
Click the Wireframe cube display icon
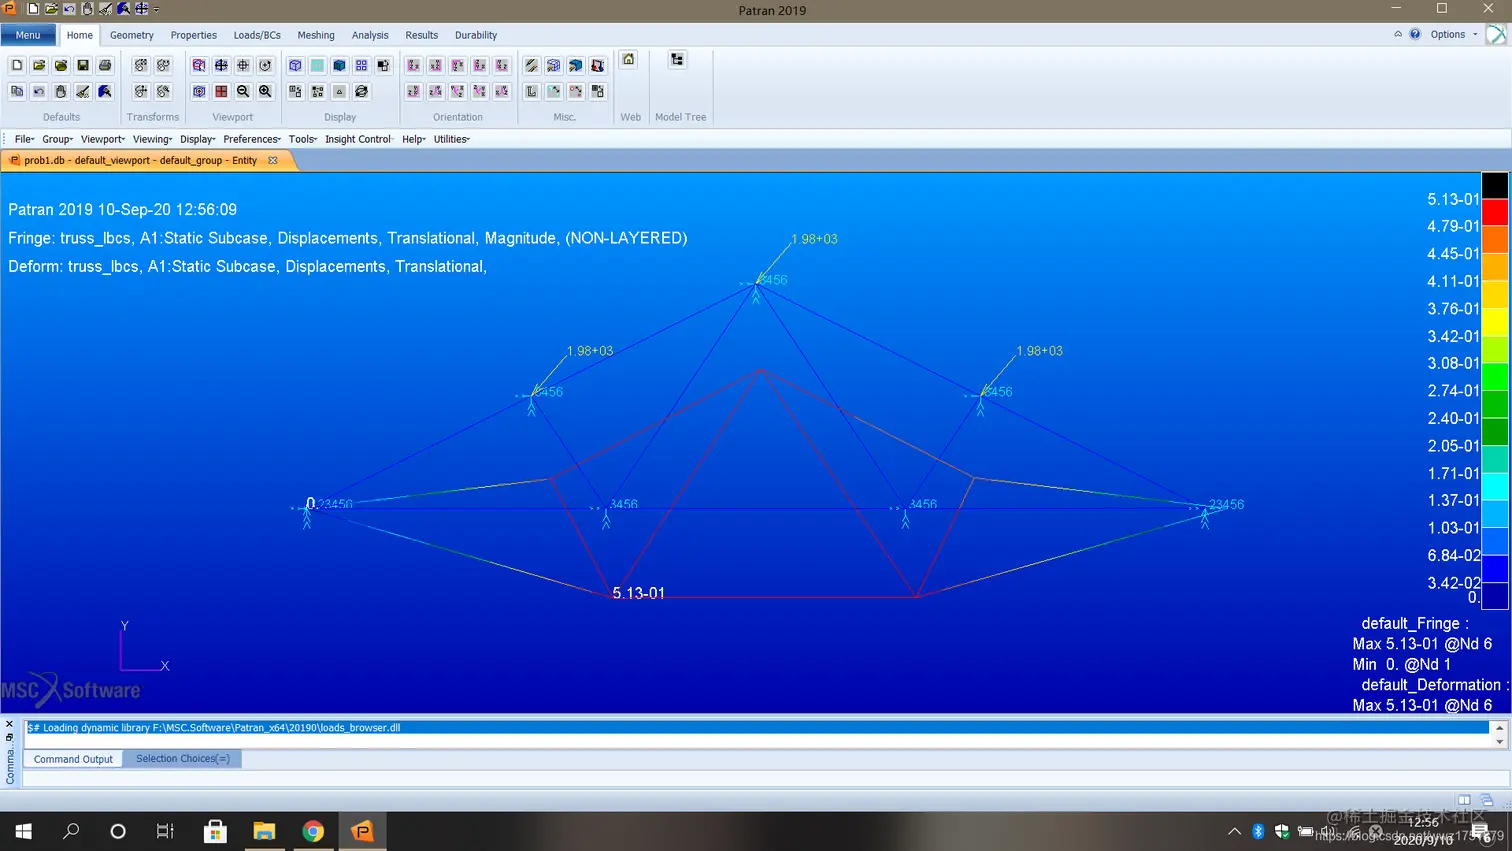coord(295,65)
